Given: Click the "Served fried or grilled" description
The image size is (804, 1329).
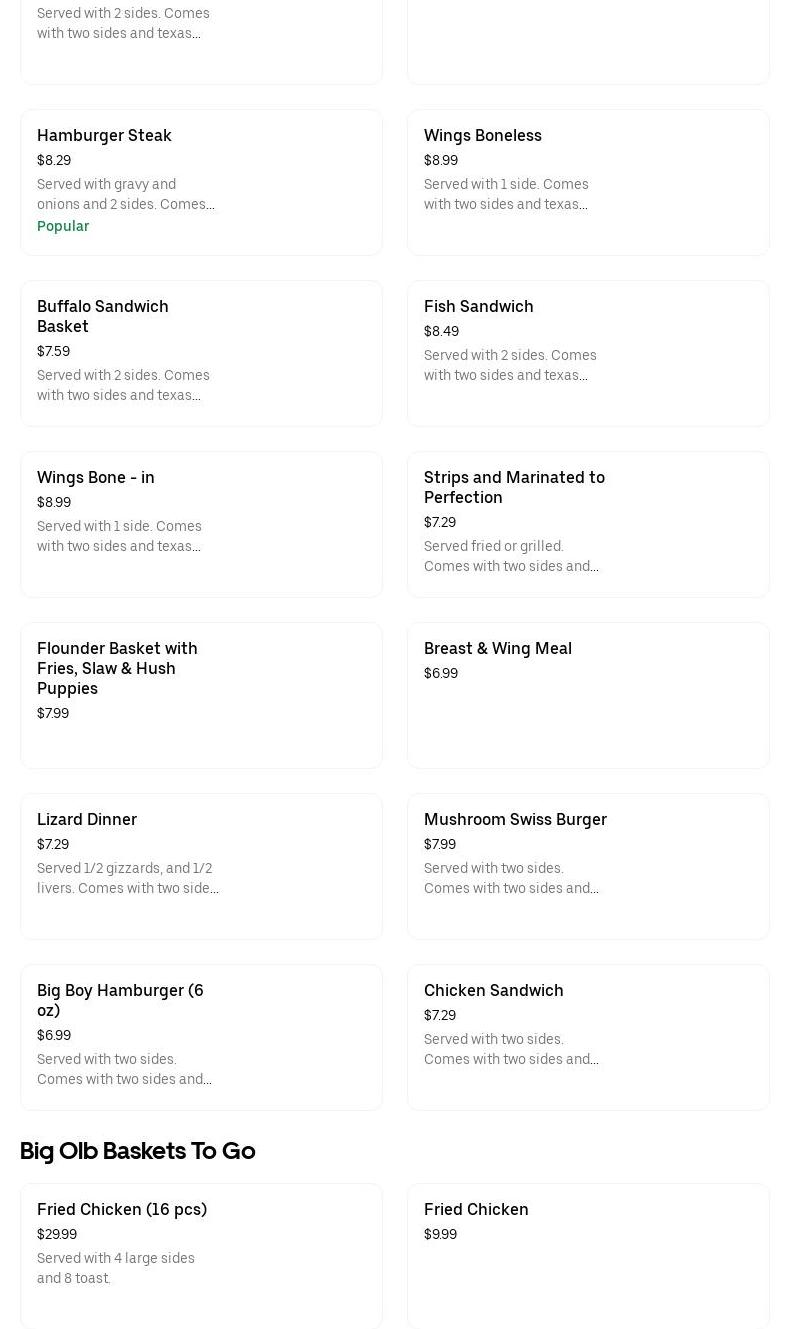Looking at the screenshot, I should point(511,556).
